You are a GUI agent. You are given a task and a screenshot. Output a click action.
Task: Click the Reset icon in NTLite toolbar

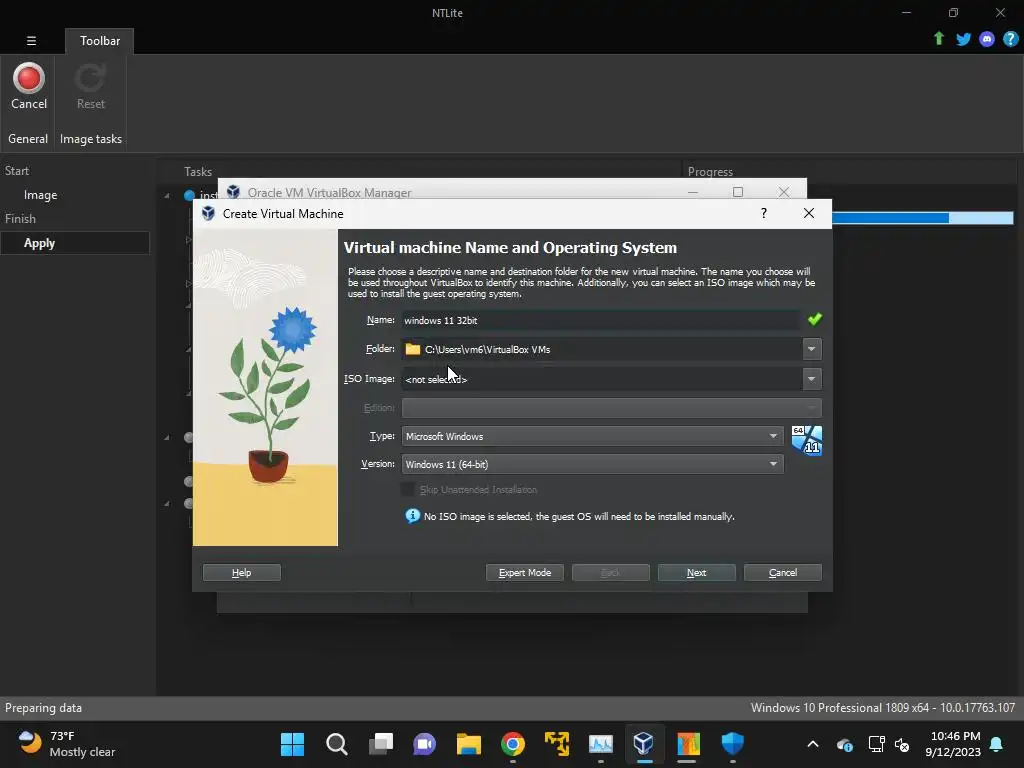coord(90,86)
